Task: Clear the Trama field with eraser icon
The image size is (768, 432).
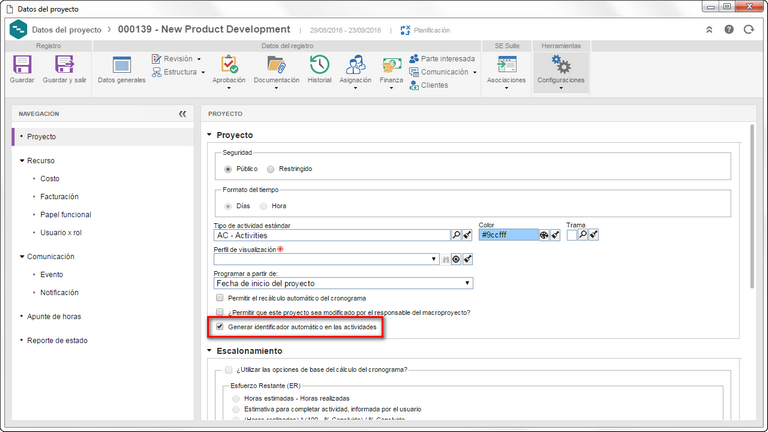Action: point(594,235)
